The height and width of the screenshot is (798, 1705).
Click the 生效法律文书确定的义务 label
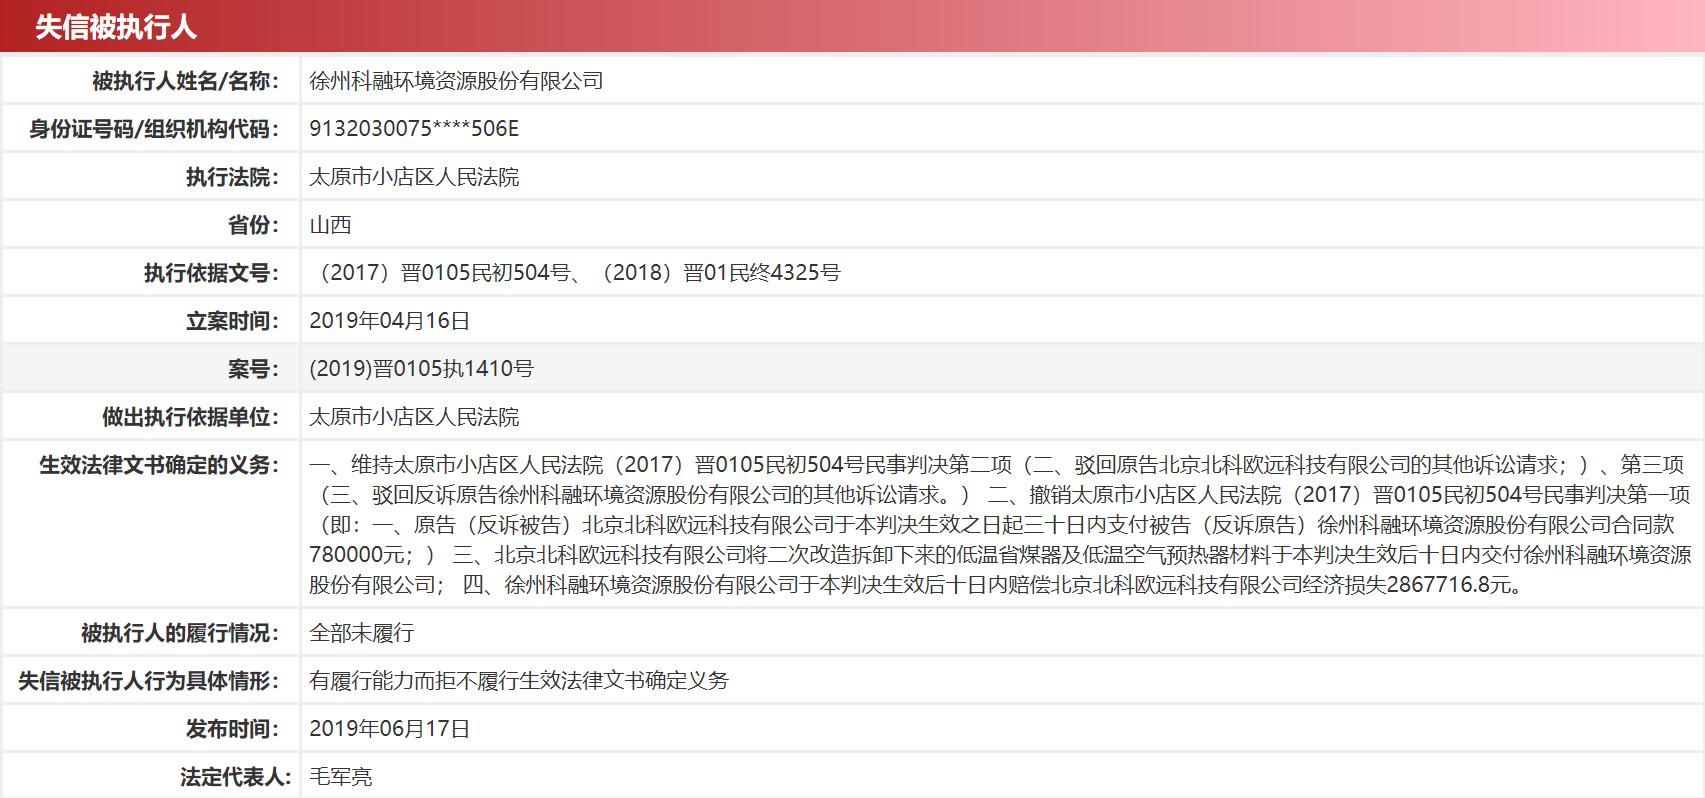point(160,465)
